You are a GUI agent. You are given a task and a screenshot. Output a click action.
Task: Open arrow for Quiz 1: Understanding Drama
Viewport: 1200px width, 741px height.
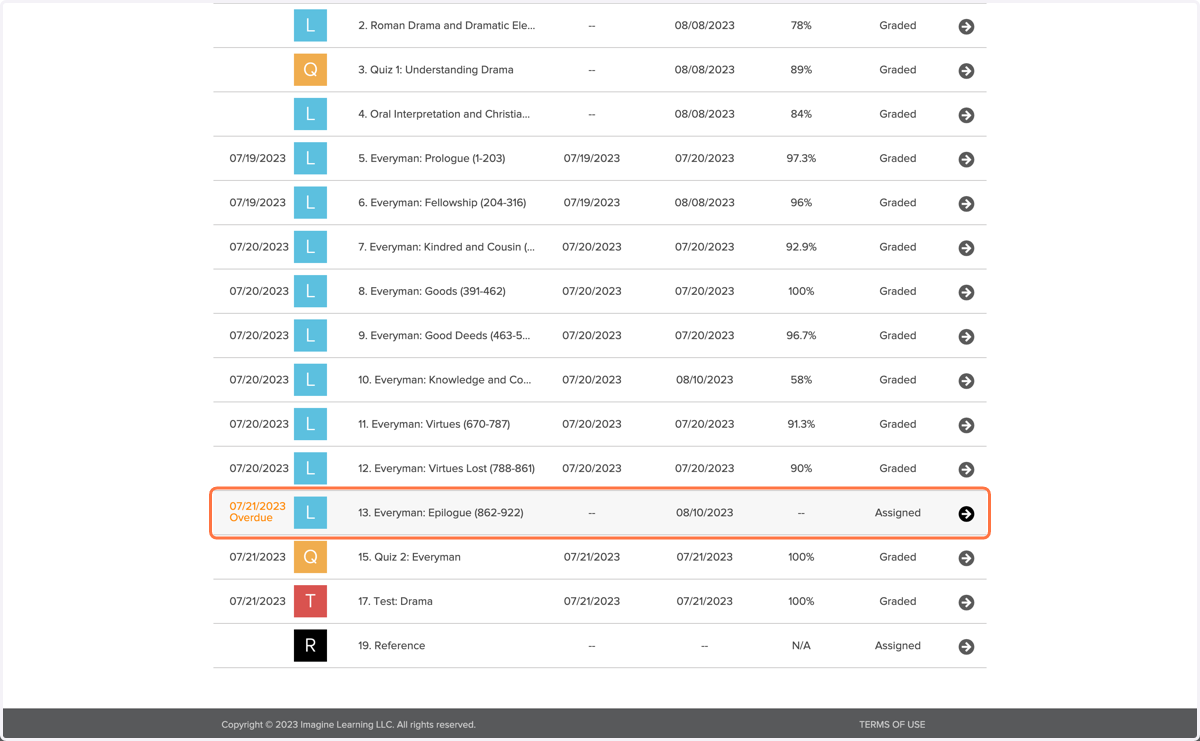tap(966, 71)
